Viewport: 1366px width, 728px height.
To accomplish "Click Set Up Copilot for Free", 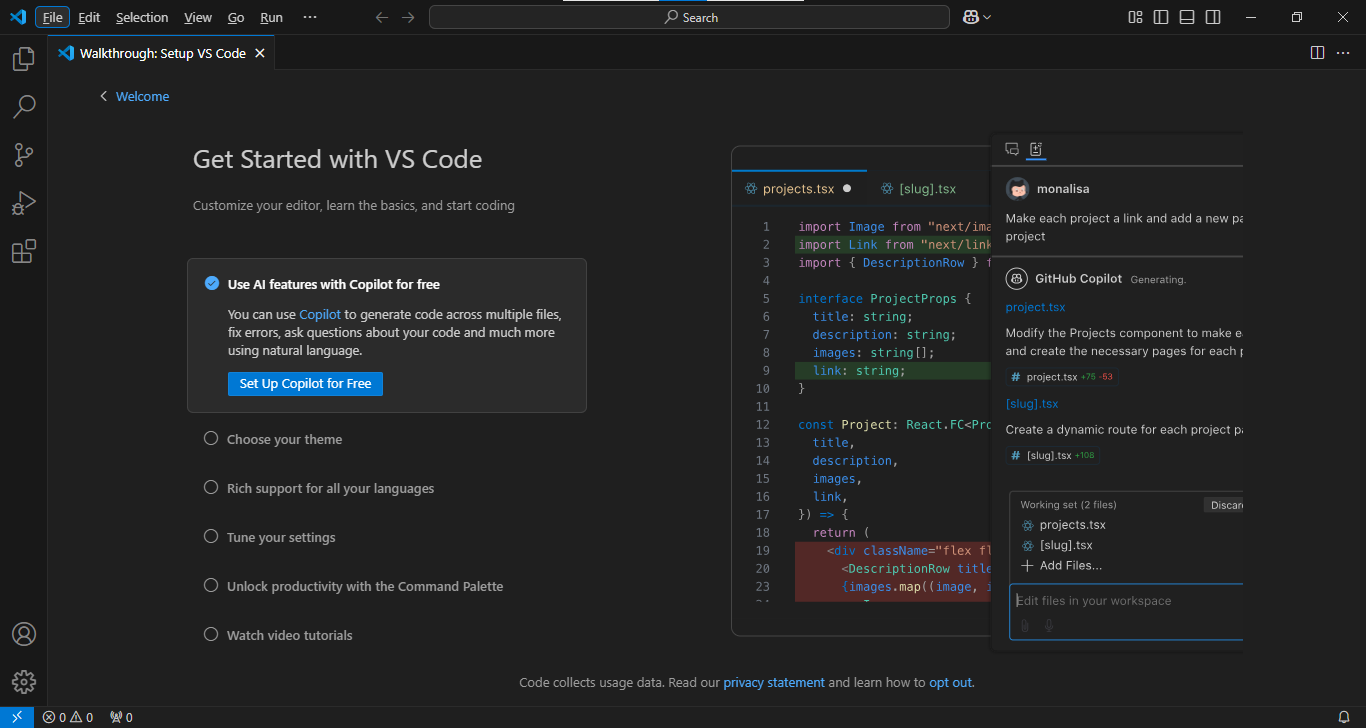I will pyautogui.click(x=305, y=383).
